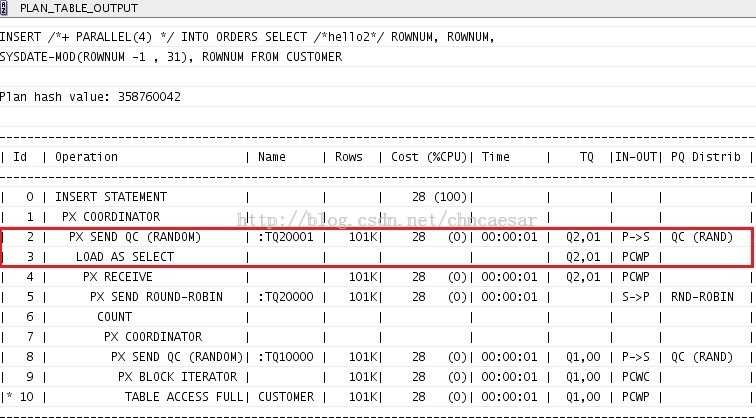The width and height of the screenshot is (756, 418).
Task: Click '101K' rows value in TABLE ACCESS FULL row
Action: [363, 397]
